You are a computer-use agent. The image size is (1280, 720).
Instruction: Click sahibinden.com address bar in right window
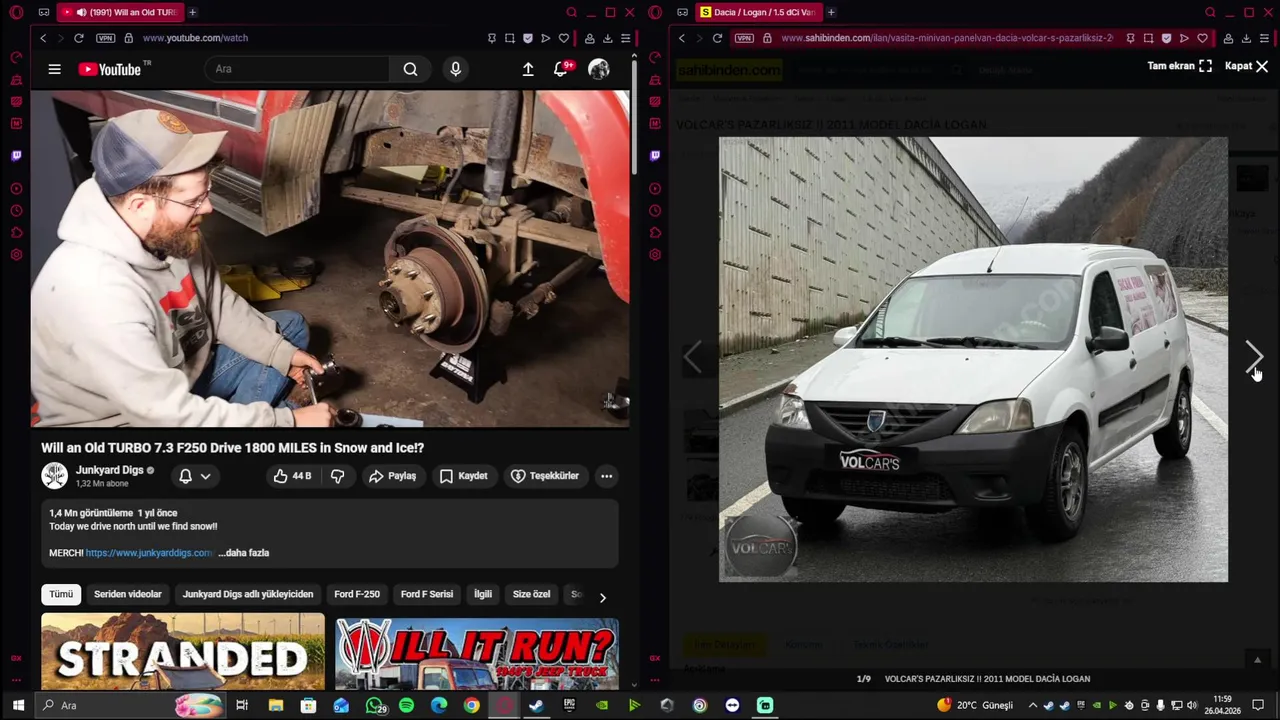click(945, 38)
